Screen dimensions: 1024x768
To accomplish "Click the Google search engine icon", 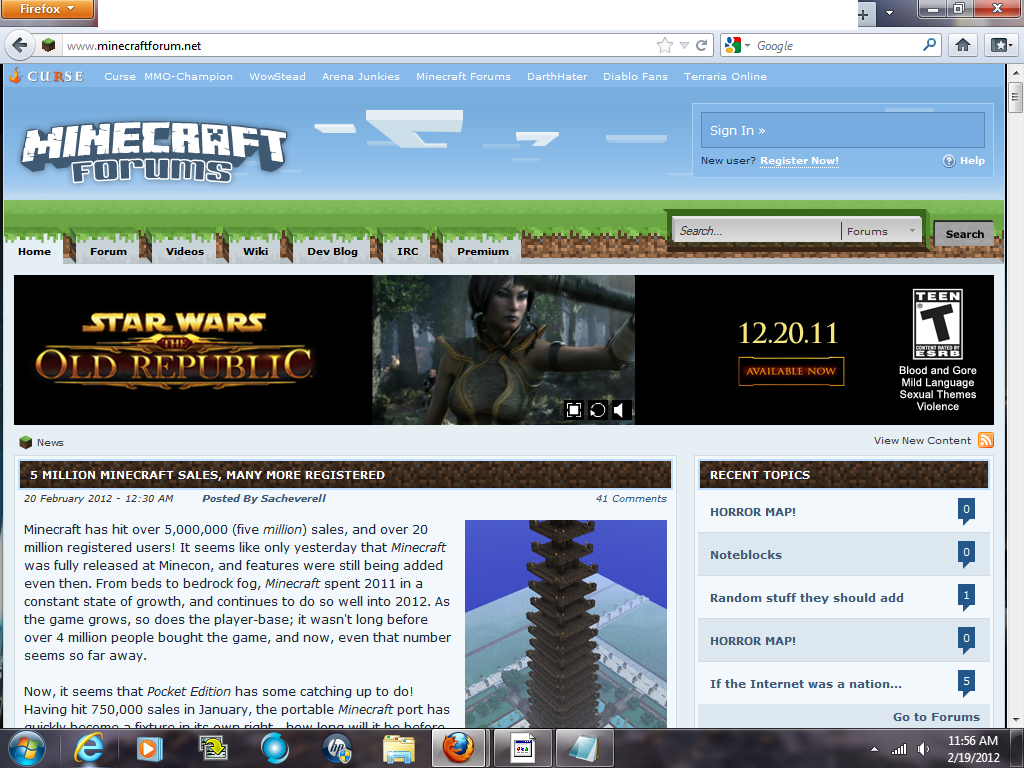I will click(733, 45).
